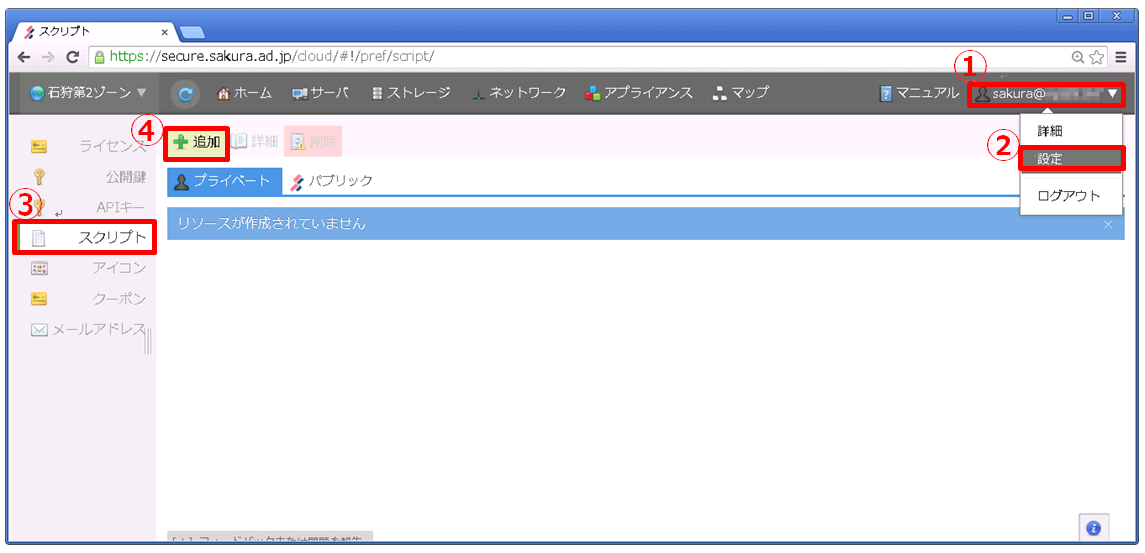Viewport: 1145px width, 553px height.
Task: Go to the サーバ server section
Action: click(x=320, y=93)
